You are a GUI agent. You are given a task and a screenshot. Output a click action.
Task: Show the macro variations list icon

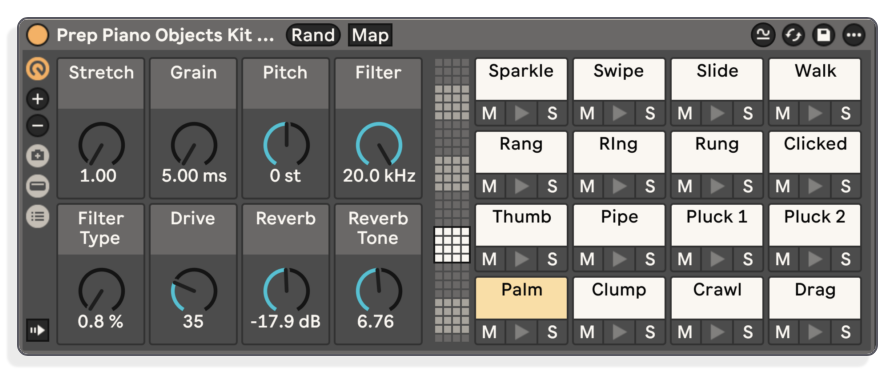tap(38, 216)
